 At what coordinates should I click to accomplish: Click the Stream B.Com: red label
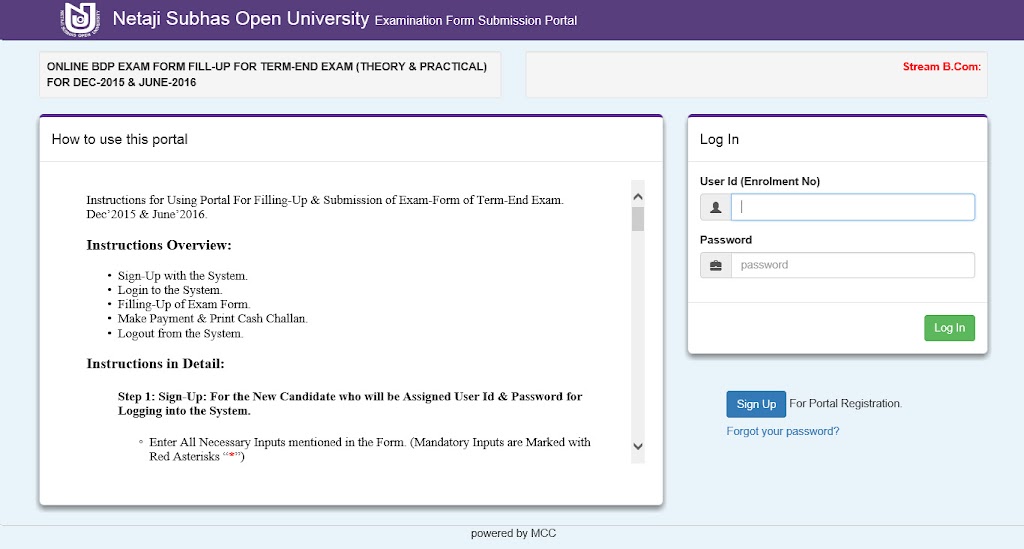(x=942, y=67)
